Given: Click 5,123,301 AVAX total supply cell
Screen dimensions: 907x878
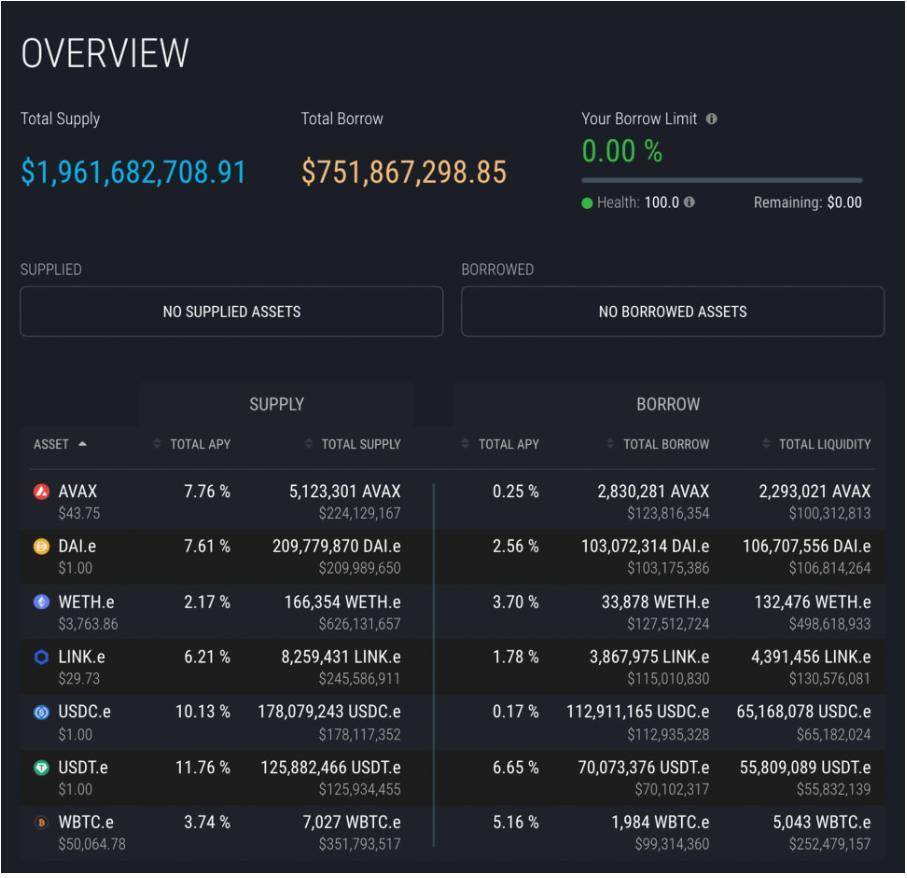Looking at the screenshot, I should point(345,492).
